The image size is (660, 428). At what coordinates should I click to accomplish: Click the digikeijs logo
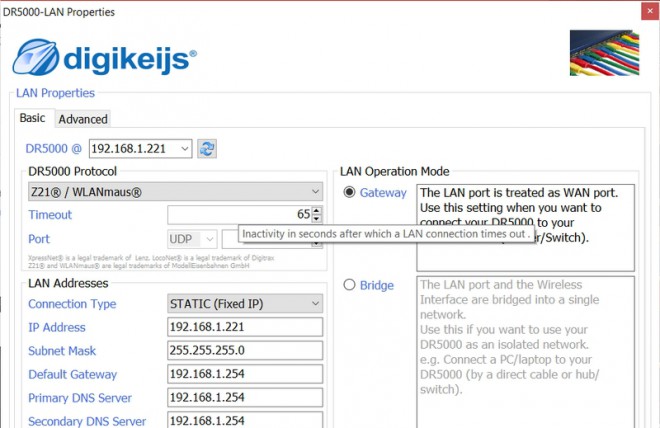click(104, 58)
